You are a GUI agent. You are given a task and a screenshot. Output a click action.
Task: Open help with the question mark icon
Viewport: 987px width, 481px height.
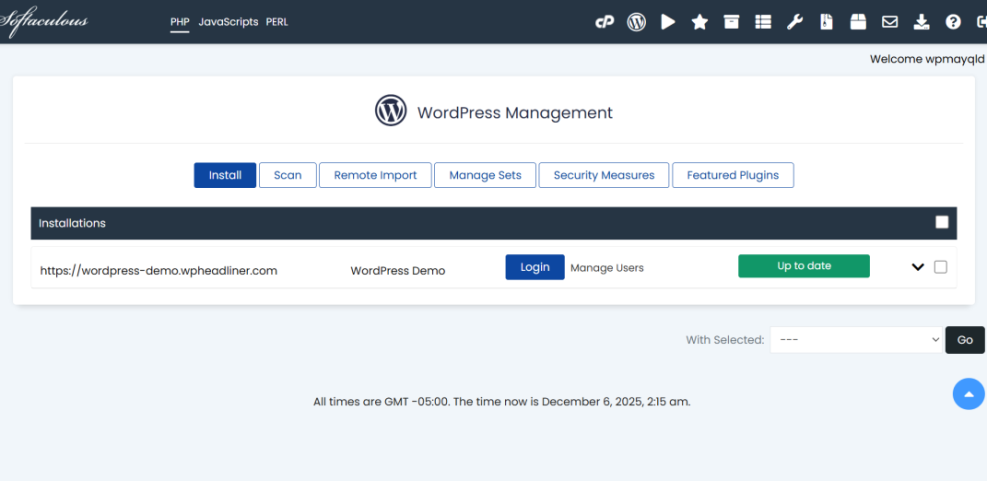click(x=953, y=22)
